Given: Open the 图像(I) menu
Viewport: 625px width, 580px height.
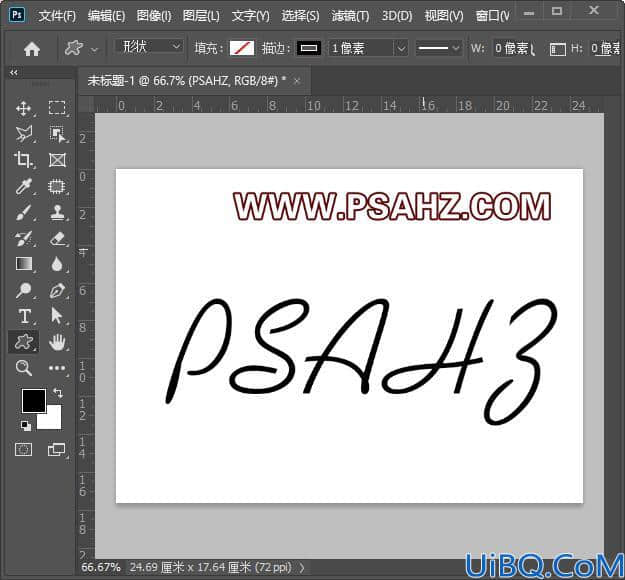Looking at the screenshot, I should pyautogui.click(x=154, y=16).
